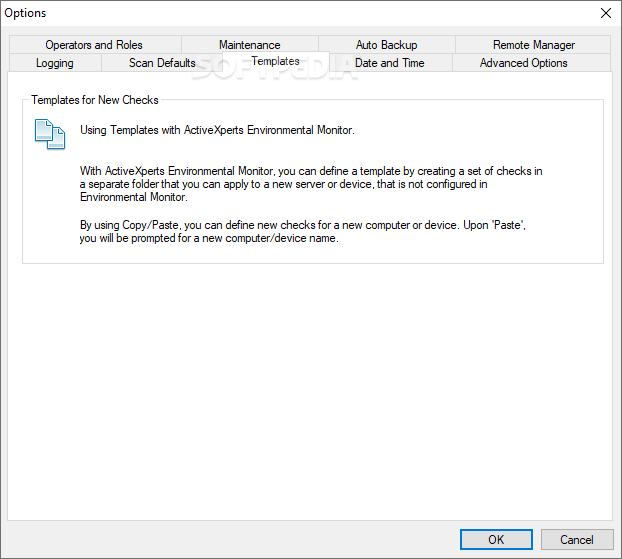Screen dimensions: 622x559
Task: Select the Templates tab
Action: click(275, 61)
